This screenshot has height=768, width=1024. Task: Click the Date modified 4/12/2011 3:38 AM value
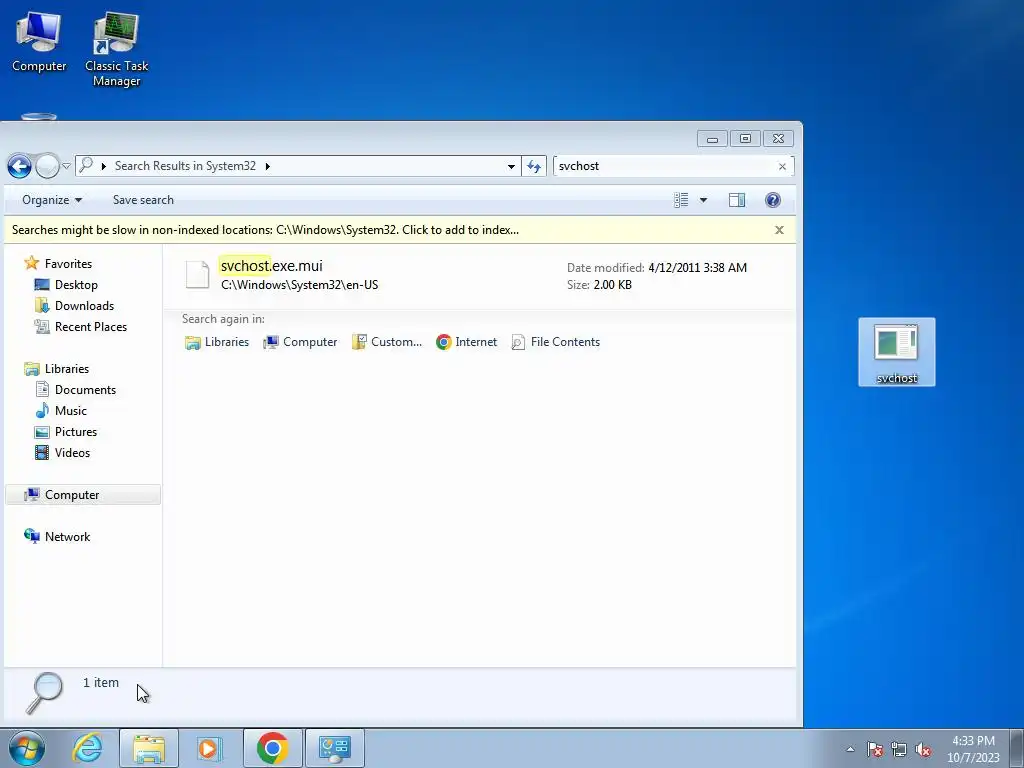[697, 268]
